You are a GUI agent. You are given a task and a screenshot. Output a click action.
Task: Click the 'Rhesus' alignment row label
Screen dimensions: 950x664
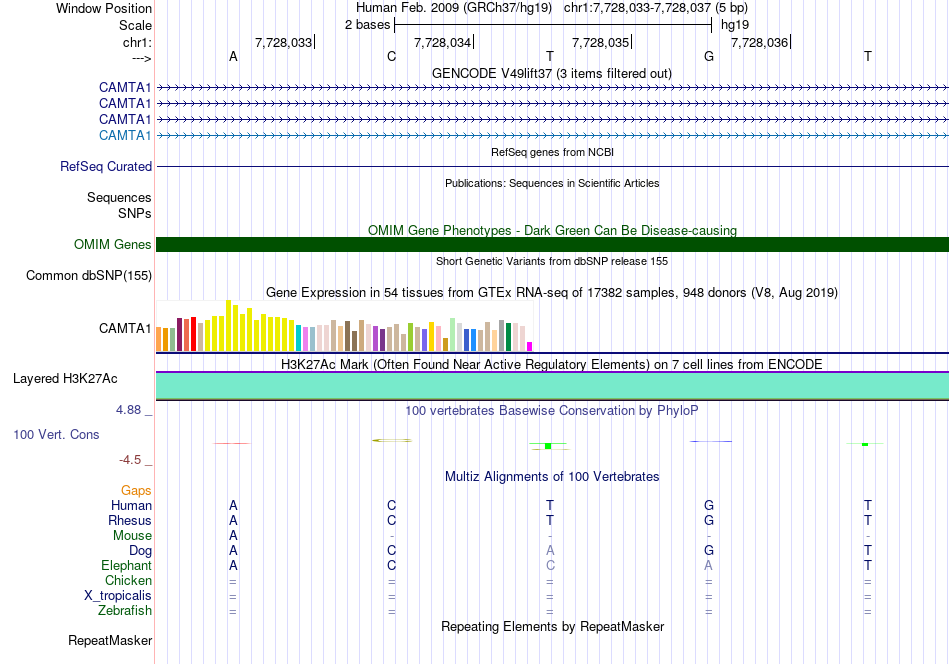[x=130, y=520]
